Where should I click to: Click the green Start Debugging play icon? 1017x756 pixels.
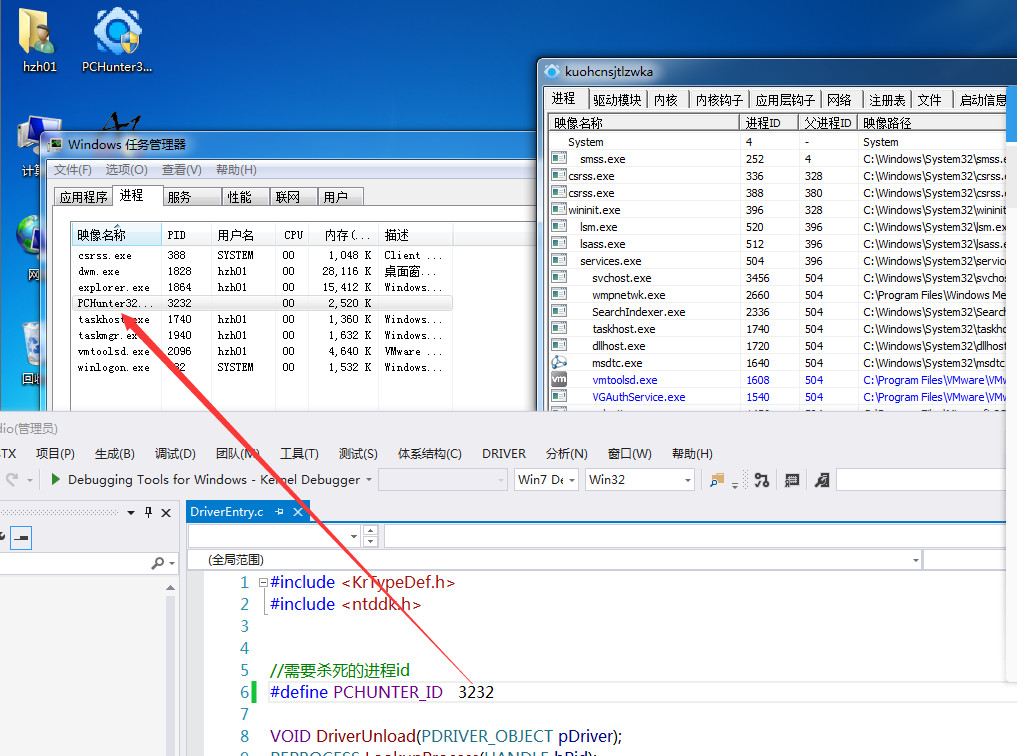pyautogui.click(x=55, y=479)
